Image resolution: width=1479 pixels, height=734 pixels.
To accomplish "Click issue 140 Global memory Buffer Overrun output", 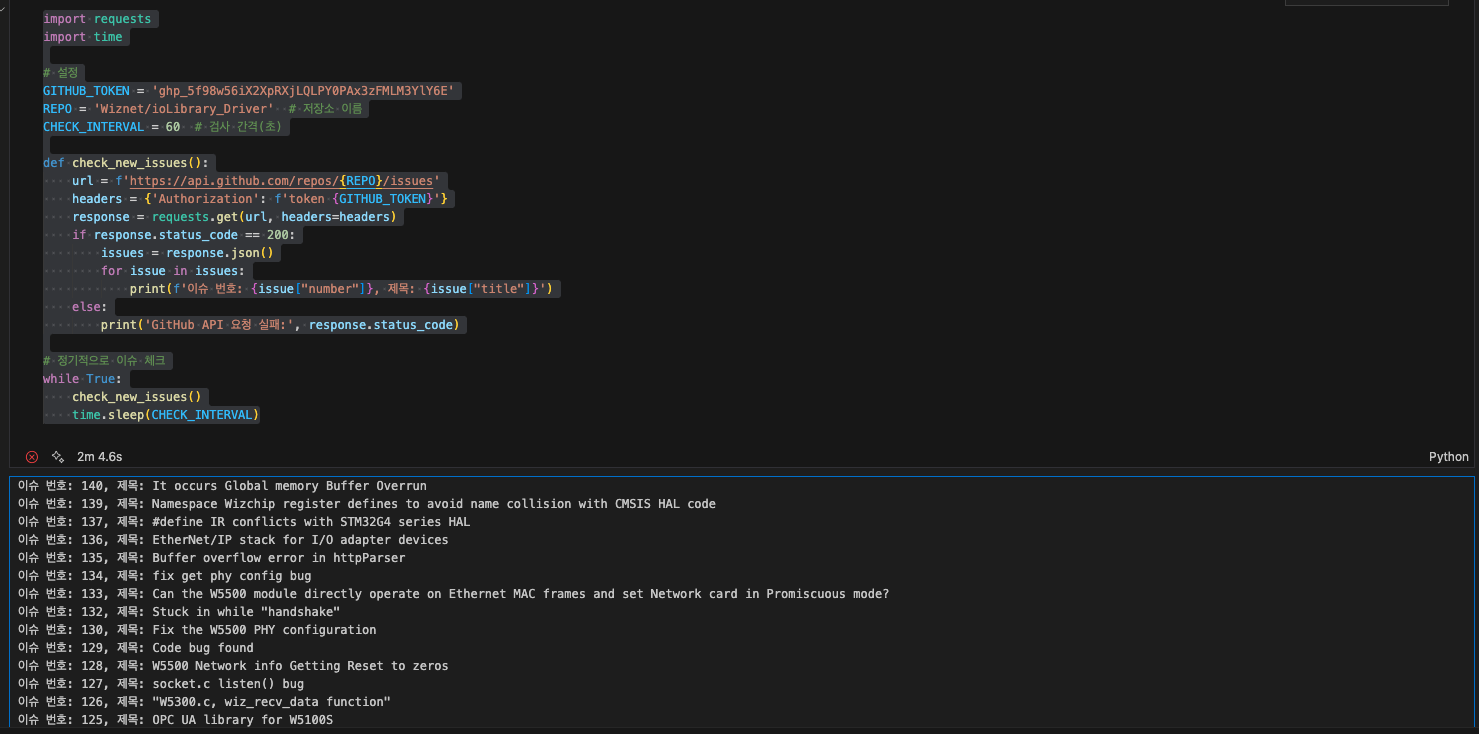I will pyautogui.click(x=222, y=486).
